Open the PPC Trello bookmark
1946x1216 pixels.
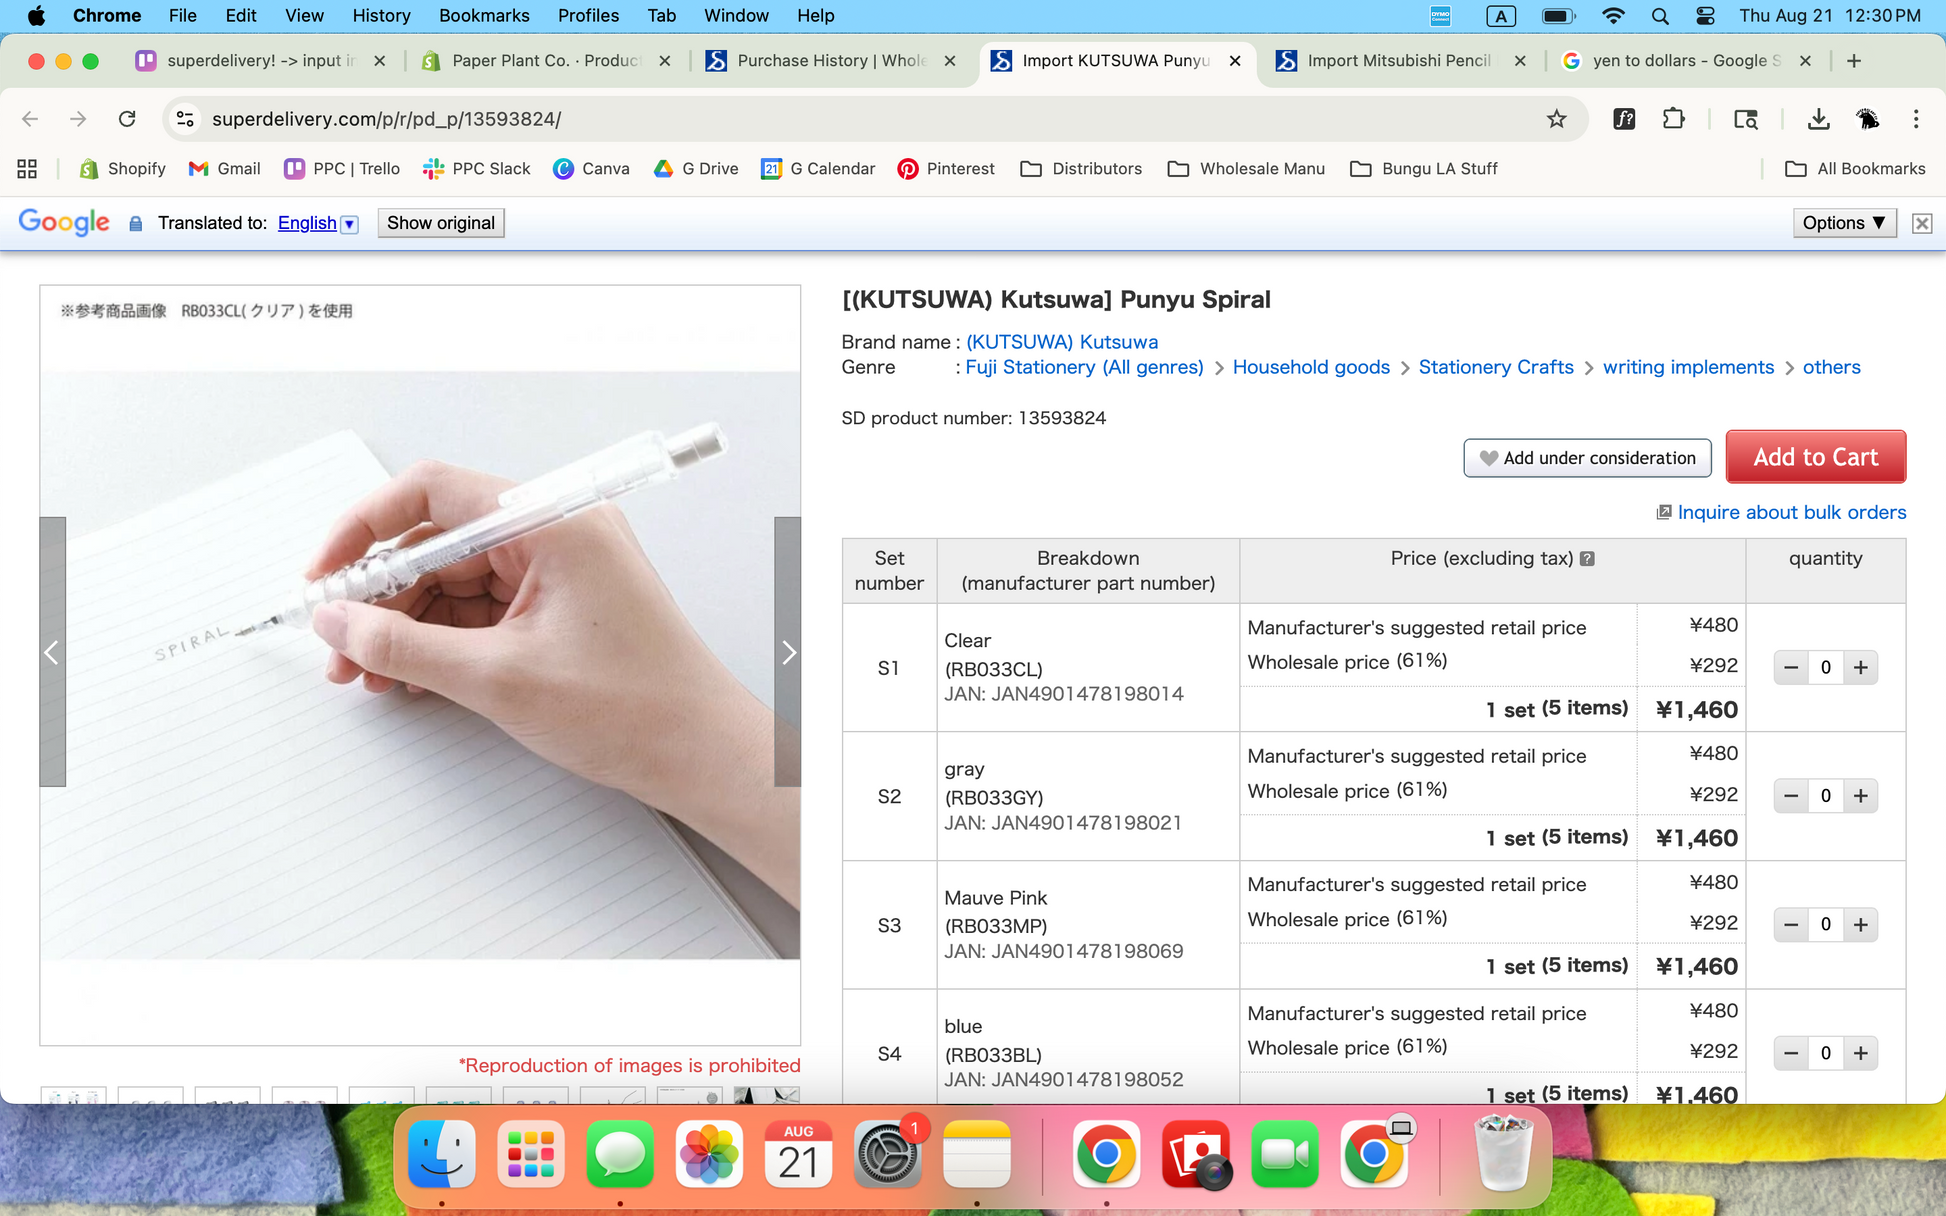pos(341,169)
